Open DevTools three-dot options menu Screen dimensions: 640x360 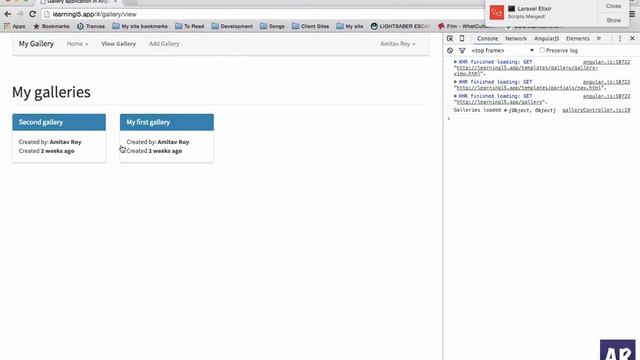pos(620,38)
